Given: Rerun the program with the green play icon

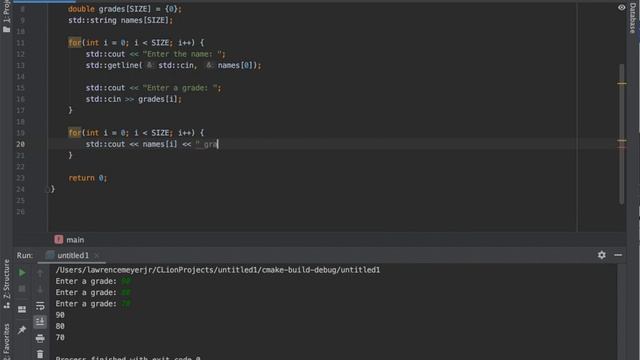Looking at the screenshot, I should 22,273.
